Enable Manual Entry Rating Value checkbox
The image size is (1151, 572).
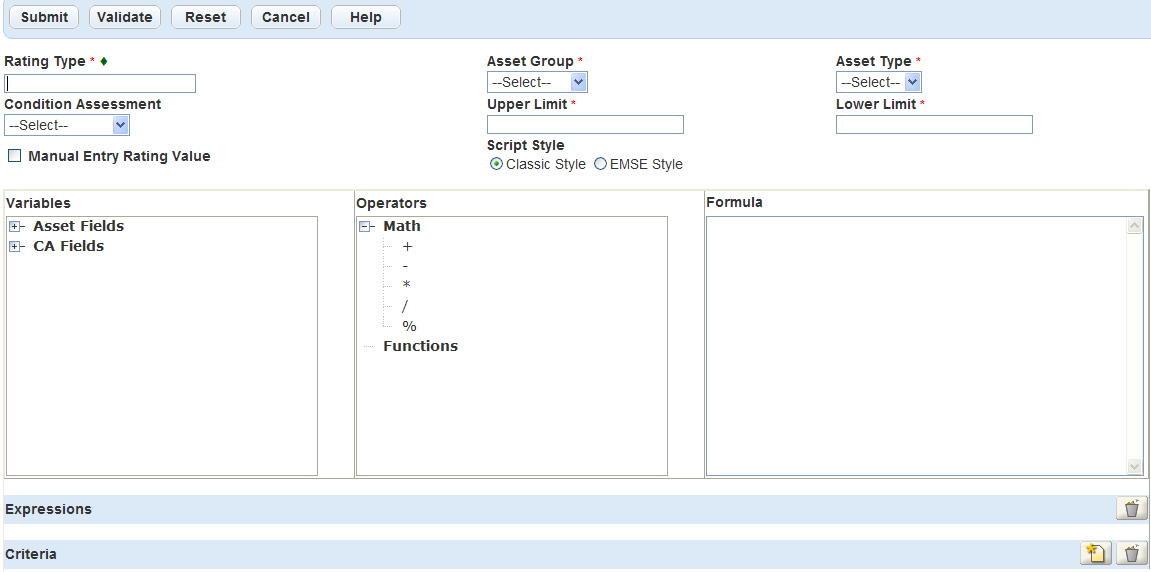click(x=15, y=156)
